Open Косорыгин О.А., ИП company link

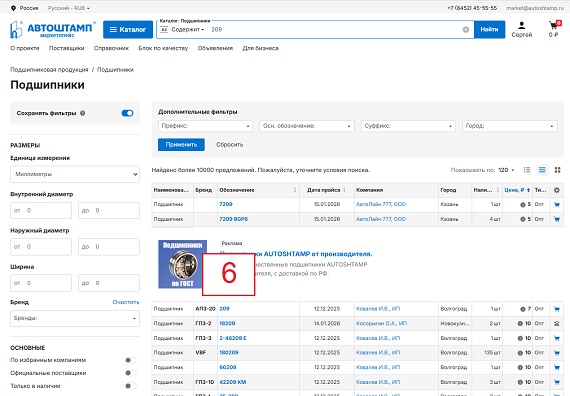(381, 323)
